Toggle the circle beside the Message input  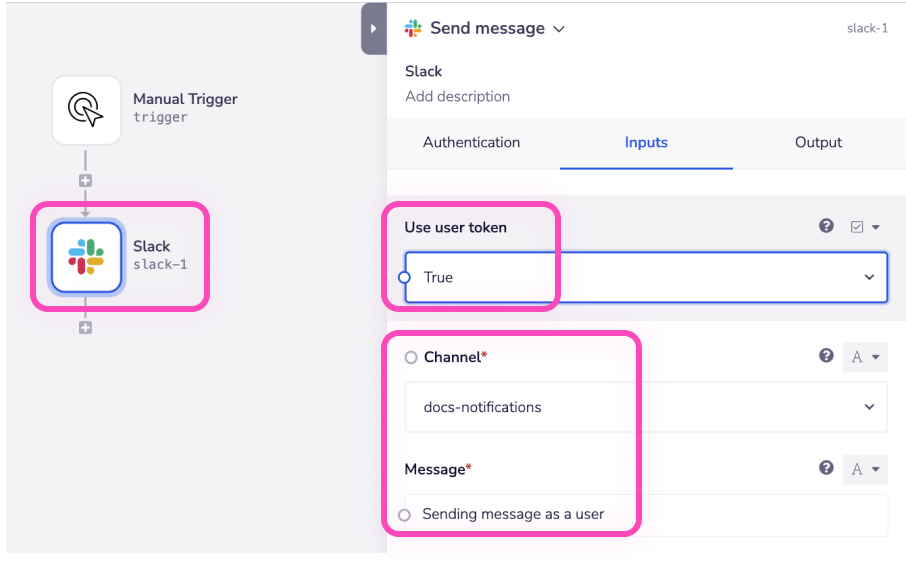[x=404, y=515]
